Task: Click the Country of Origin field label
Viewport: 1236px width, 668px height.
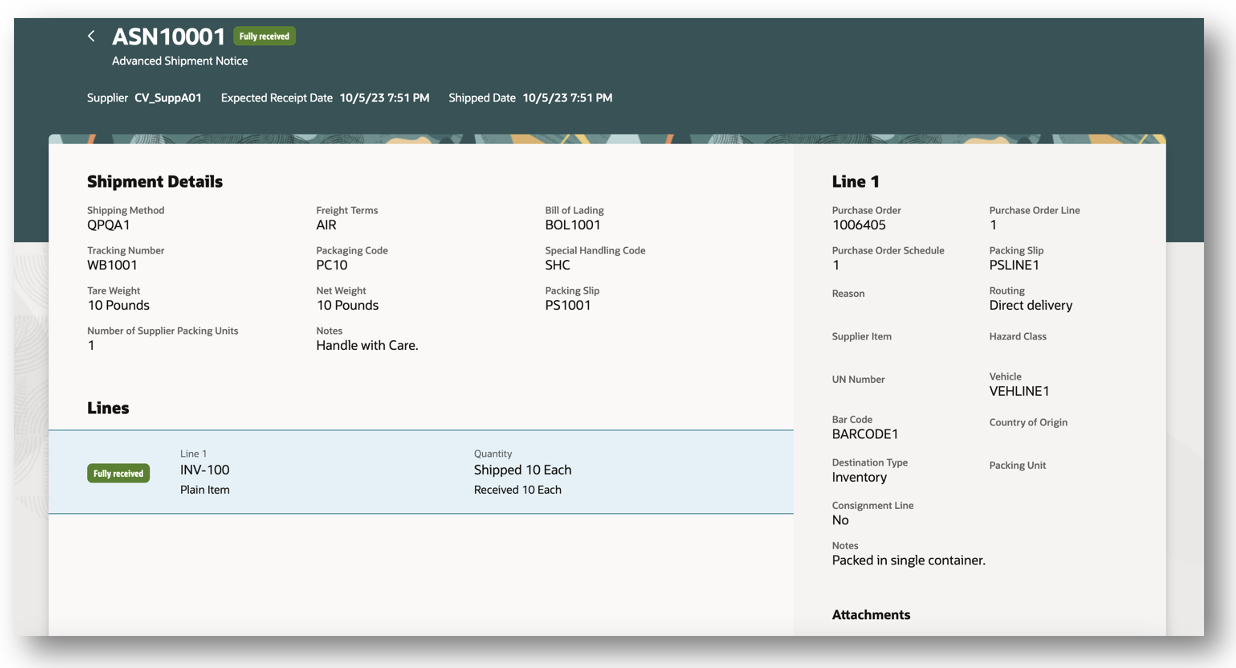Action: point(1028,423)
